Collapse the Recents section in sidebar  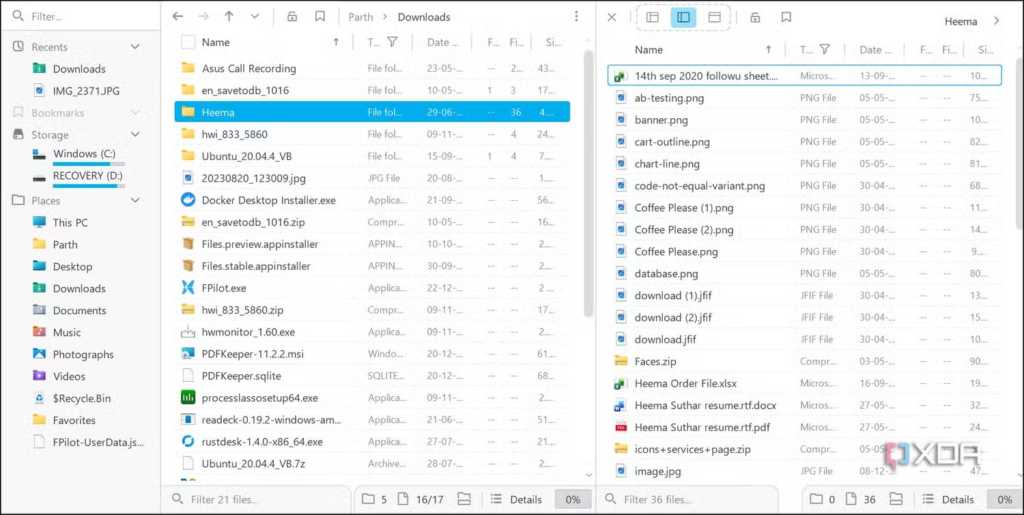[135, 47]
